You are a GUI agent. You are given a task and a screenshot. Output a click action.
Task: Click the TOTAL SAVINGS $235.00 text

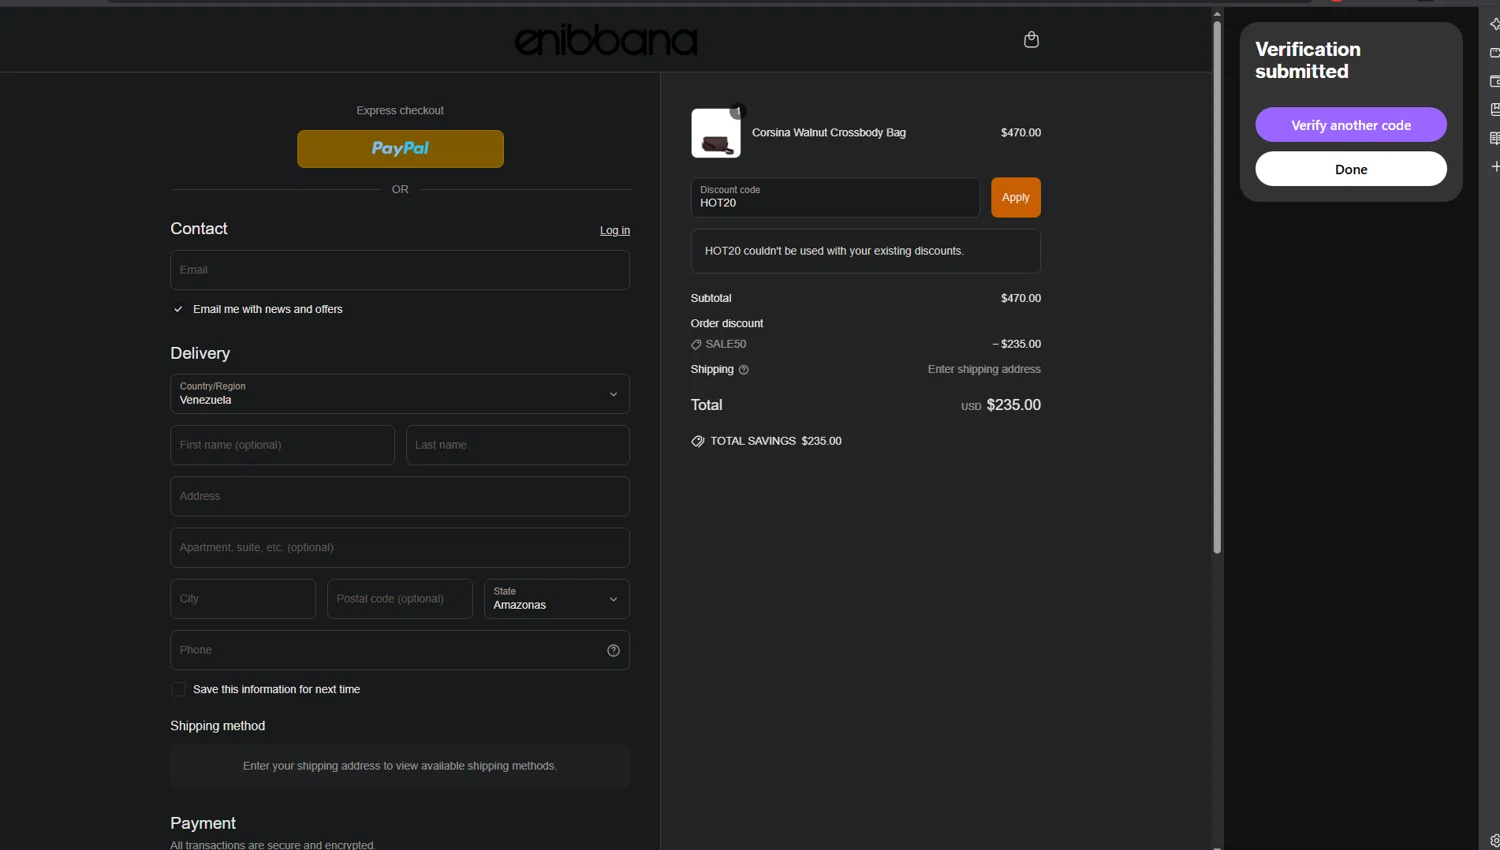(x=776, y=441)
